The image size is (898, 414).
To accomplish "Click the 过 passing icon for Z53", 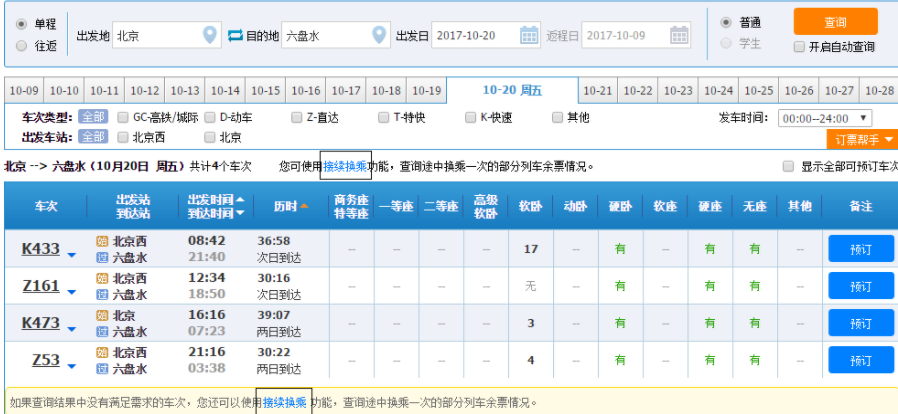I will pos(102,369).
